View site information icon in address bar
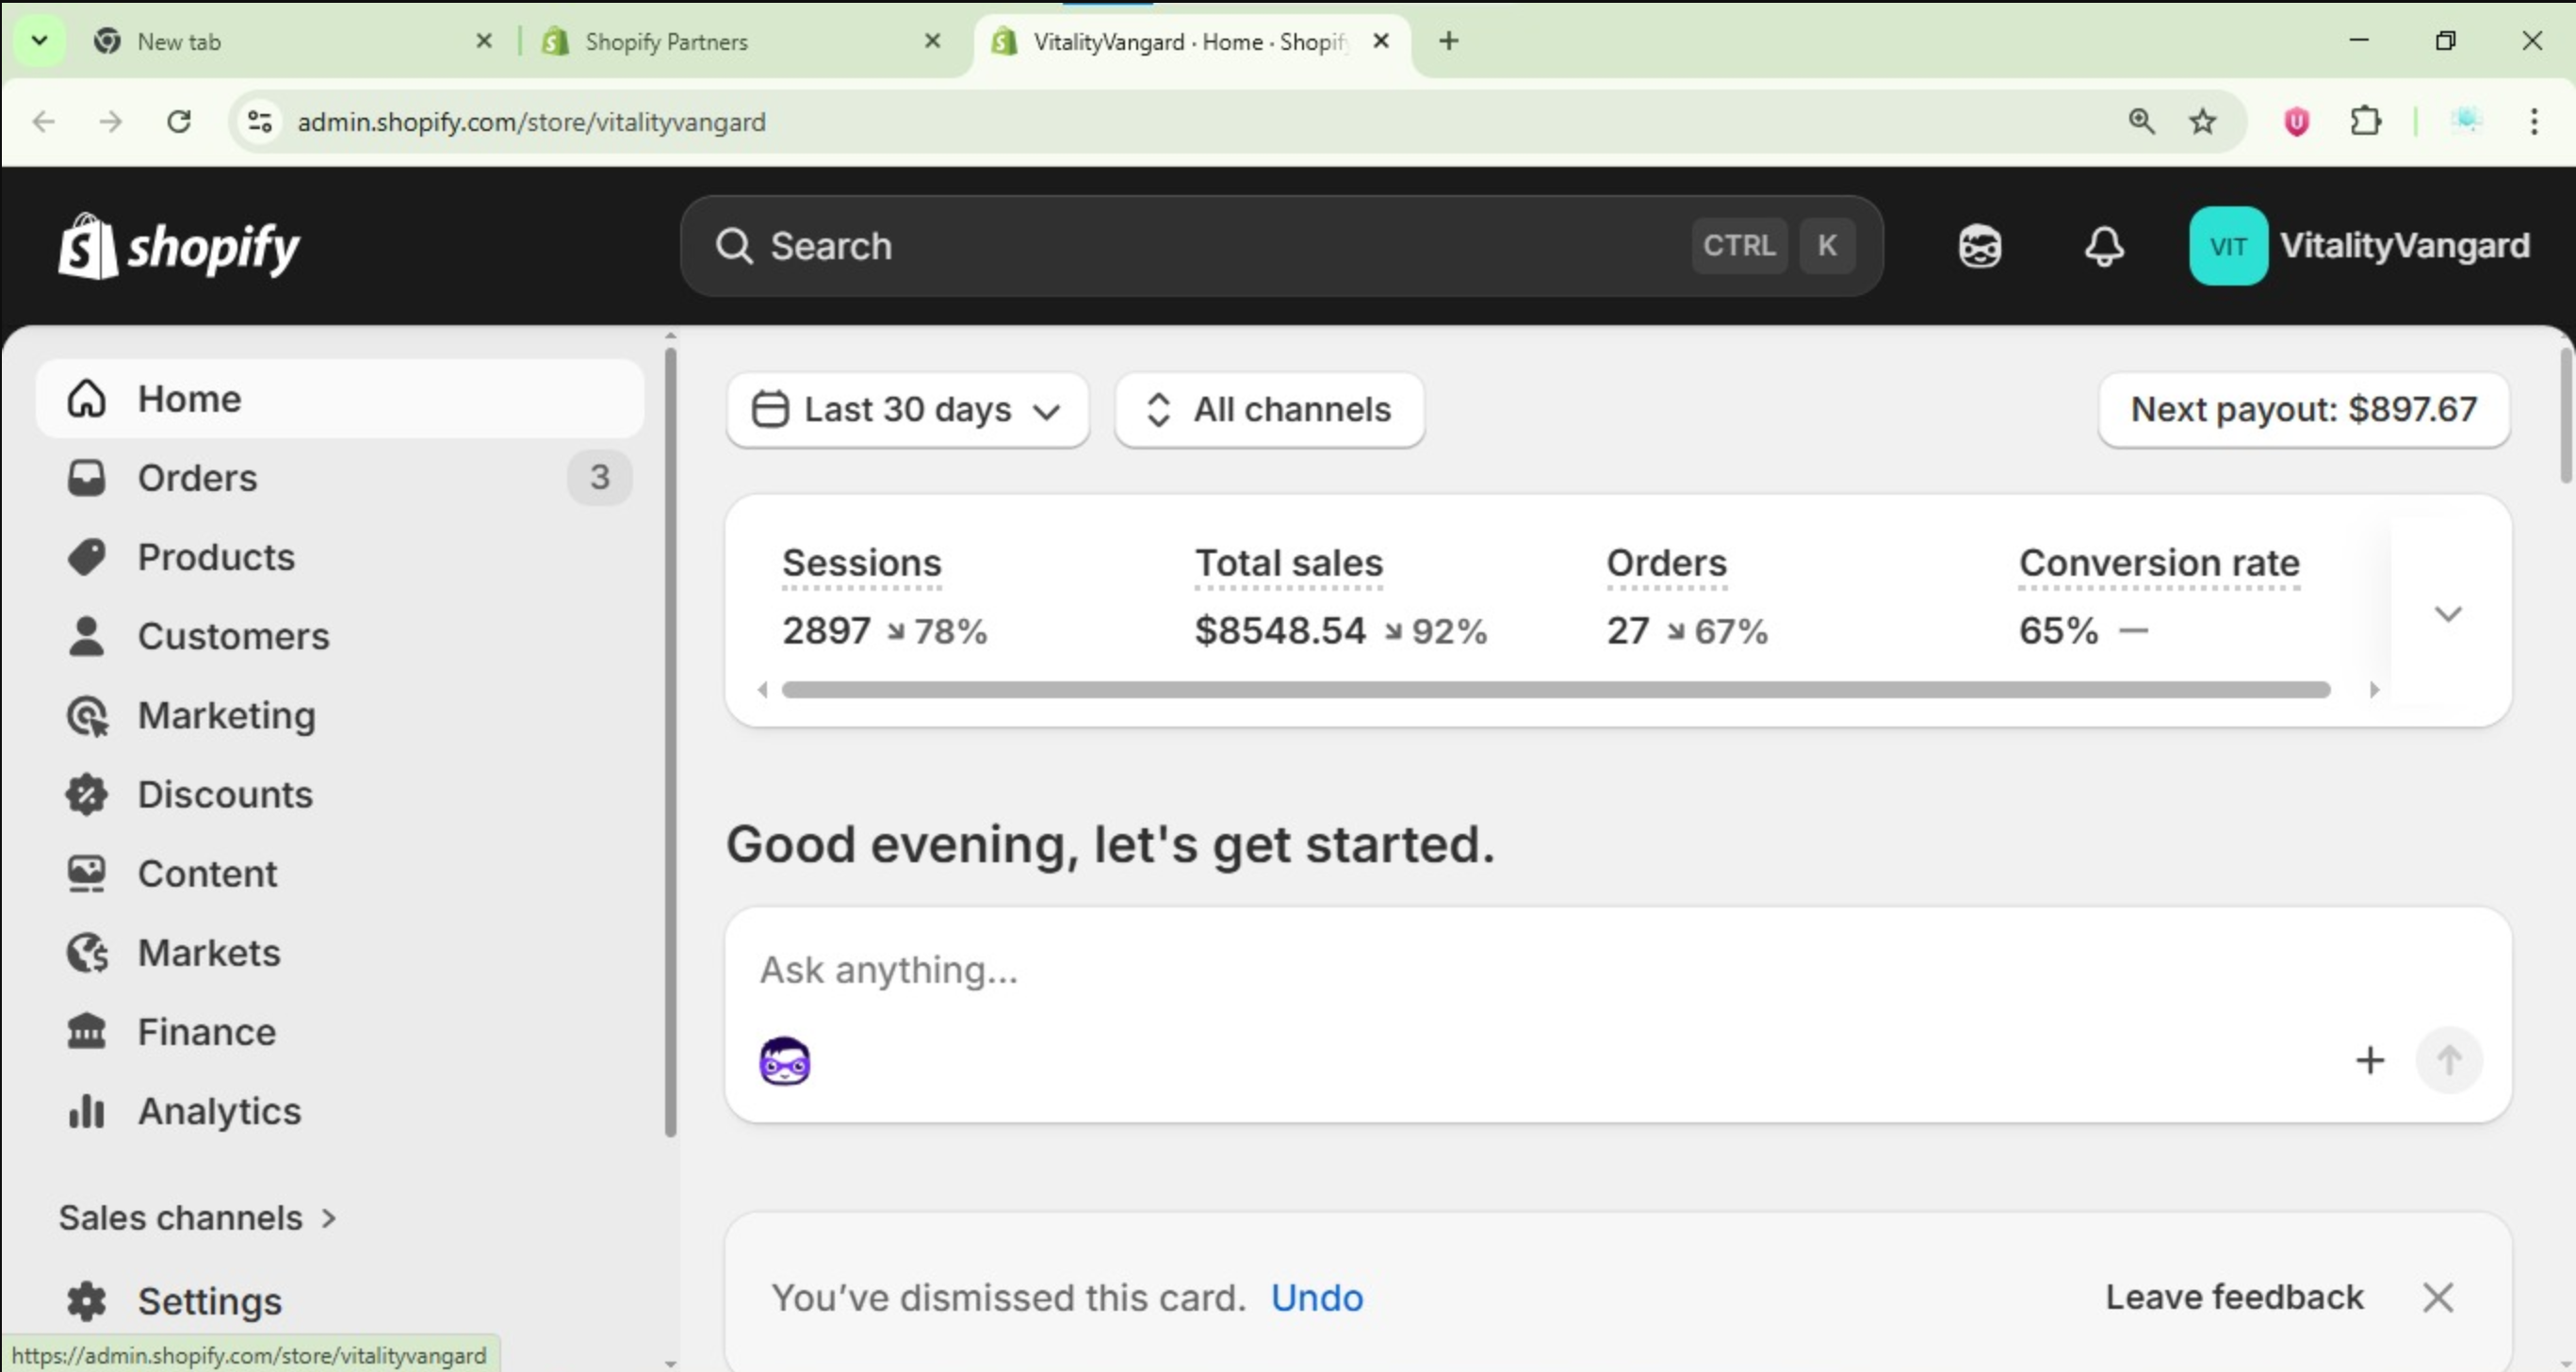The height and width of the screenshot is (1372, 2576). [260, 121]
